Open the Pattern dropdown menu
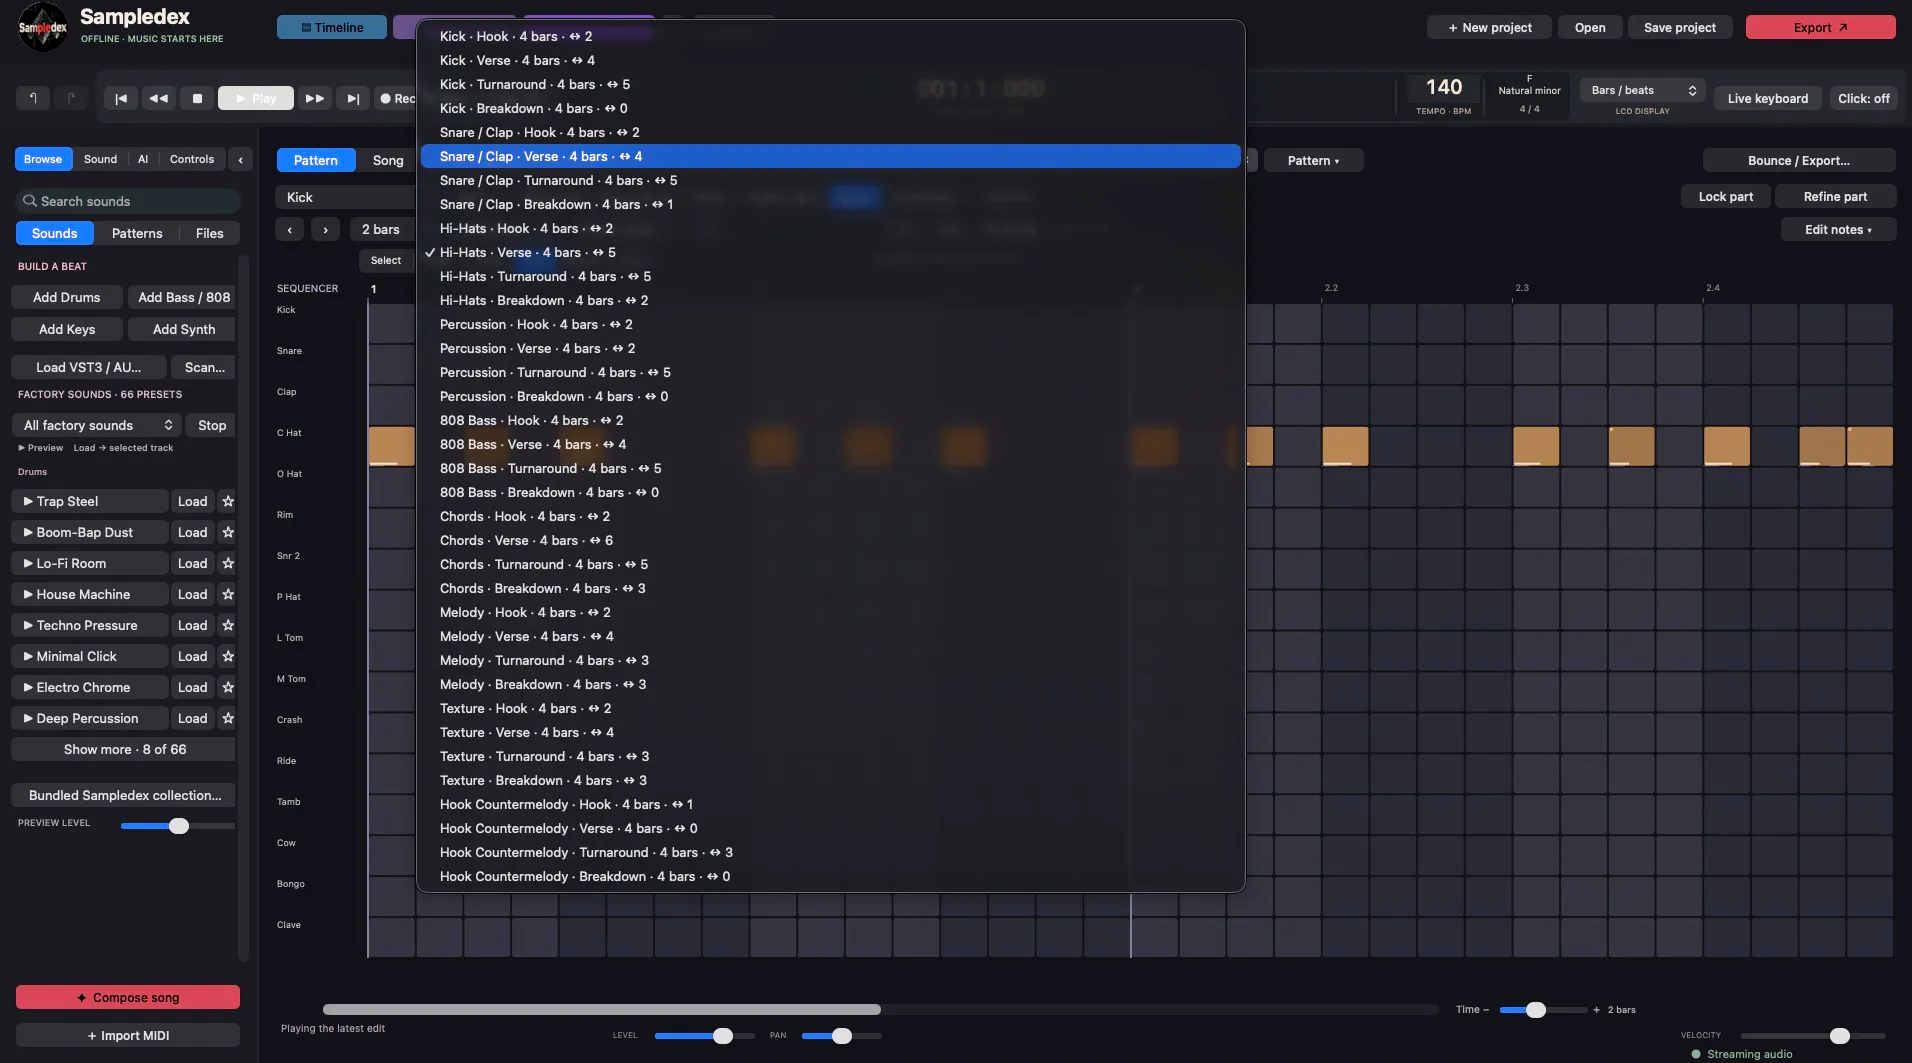This screenshot has width=1912, height=1063. pos(1313,160)
